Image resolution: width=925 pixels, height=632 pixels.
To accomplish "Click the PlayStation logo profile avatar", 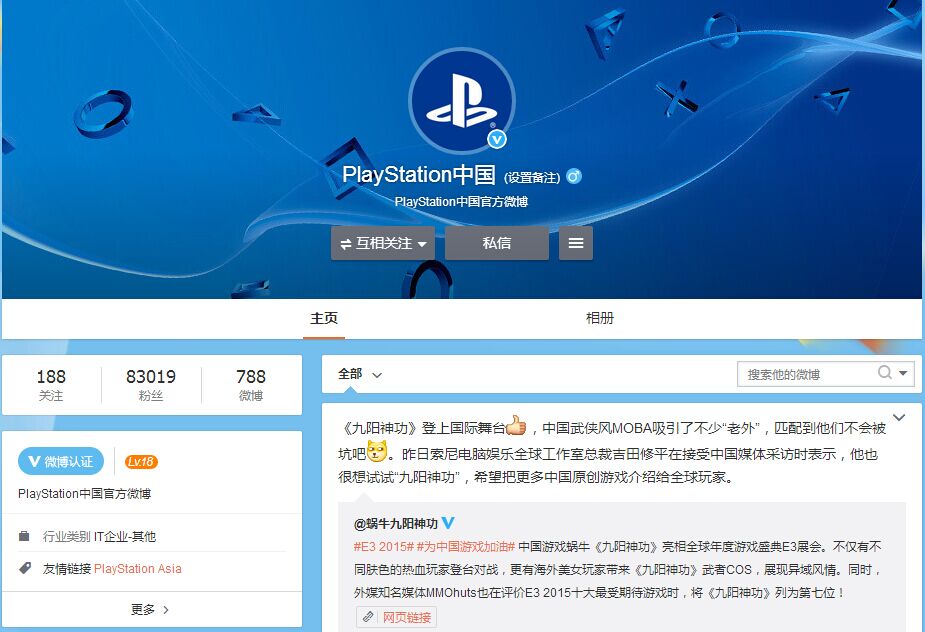I will tap(461, 100).
